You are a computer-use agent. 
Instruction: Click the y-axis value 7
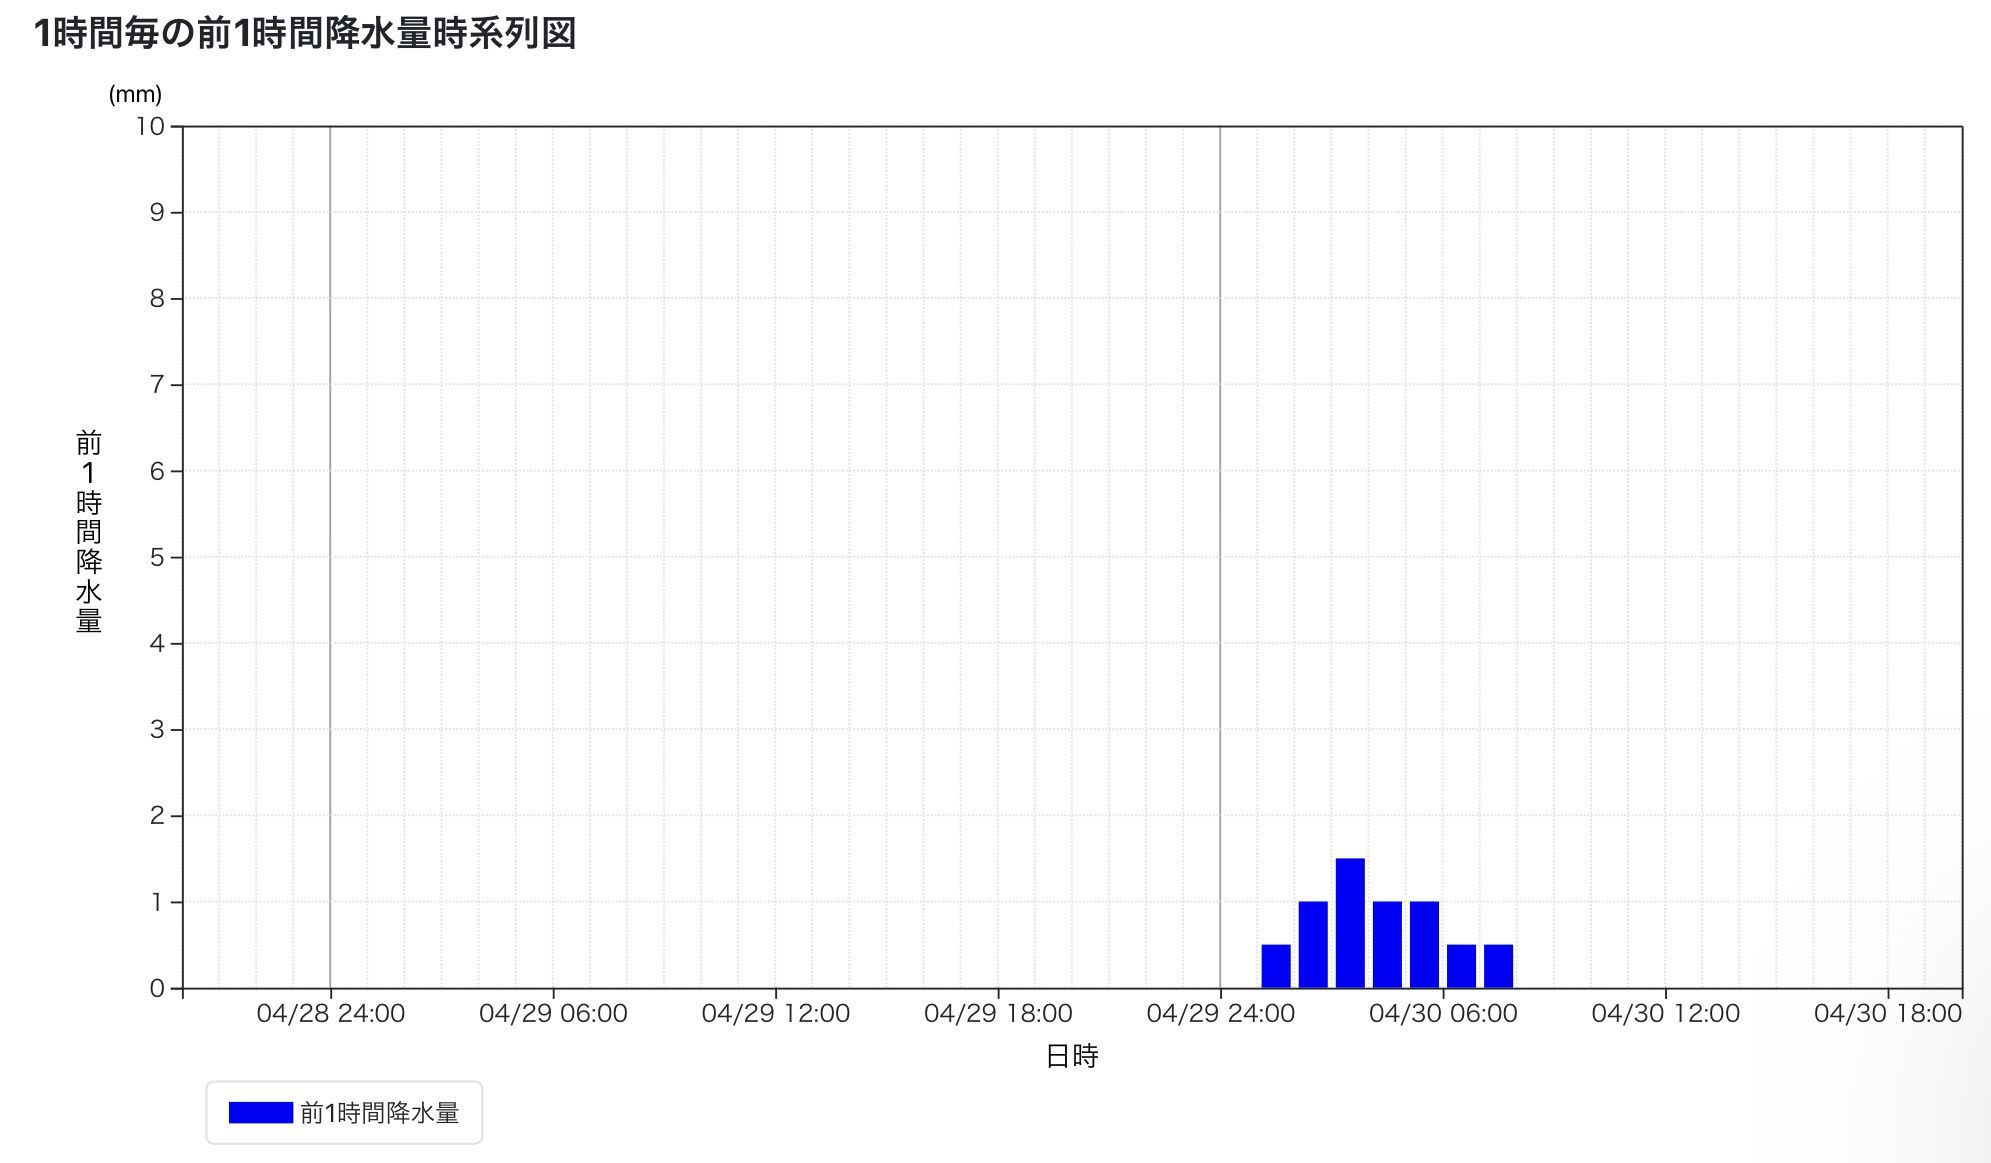[157, 385]
